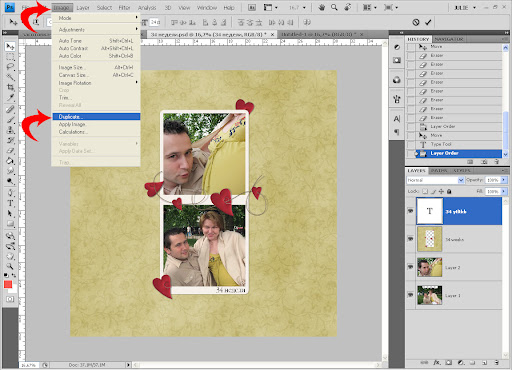512x370 pixels.
Task: Click the Zoom magnifier in top bar
Action: click(334, 7)
